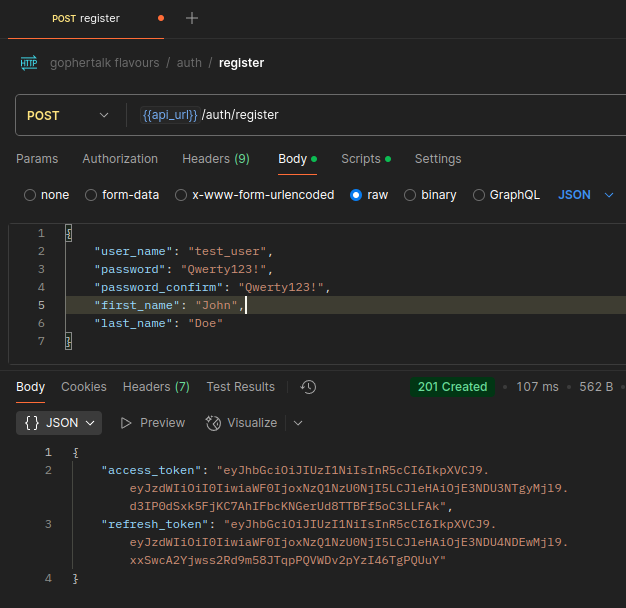
Task: Select x-www-form-urlencoded body type
Action: click(181, 195)
